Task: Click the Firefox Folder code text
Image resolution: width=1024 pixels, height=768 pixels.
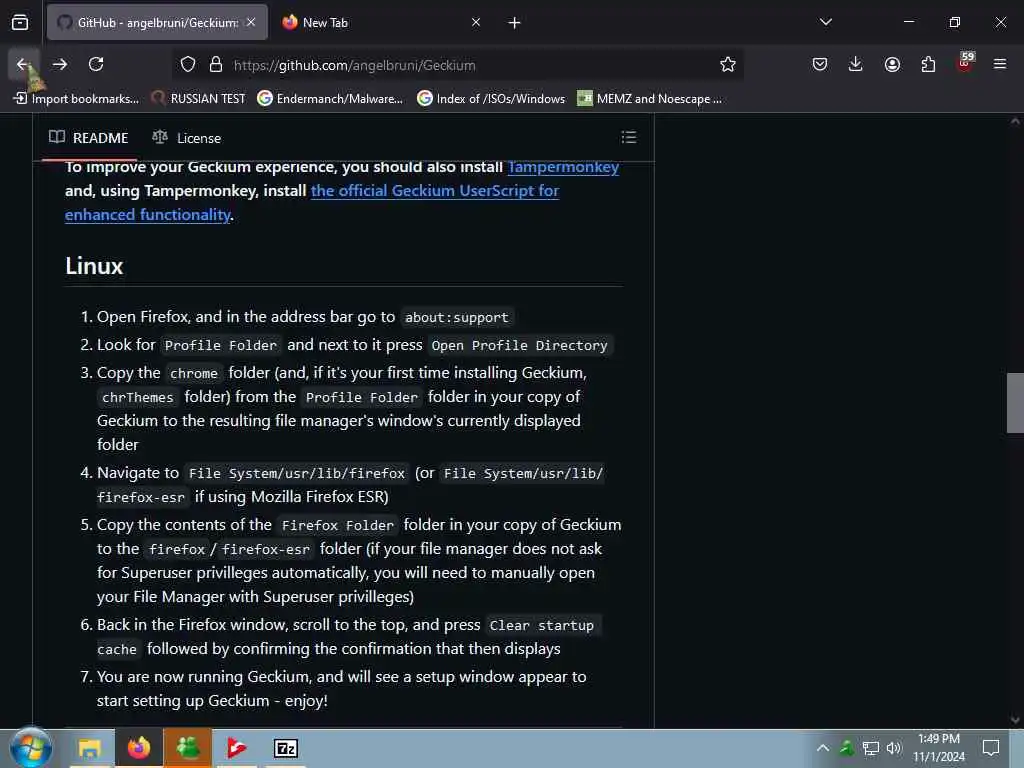Action: click(x=338, y=526)
